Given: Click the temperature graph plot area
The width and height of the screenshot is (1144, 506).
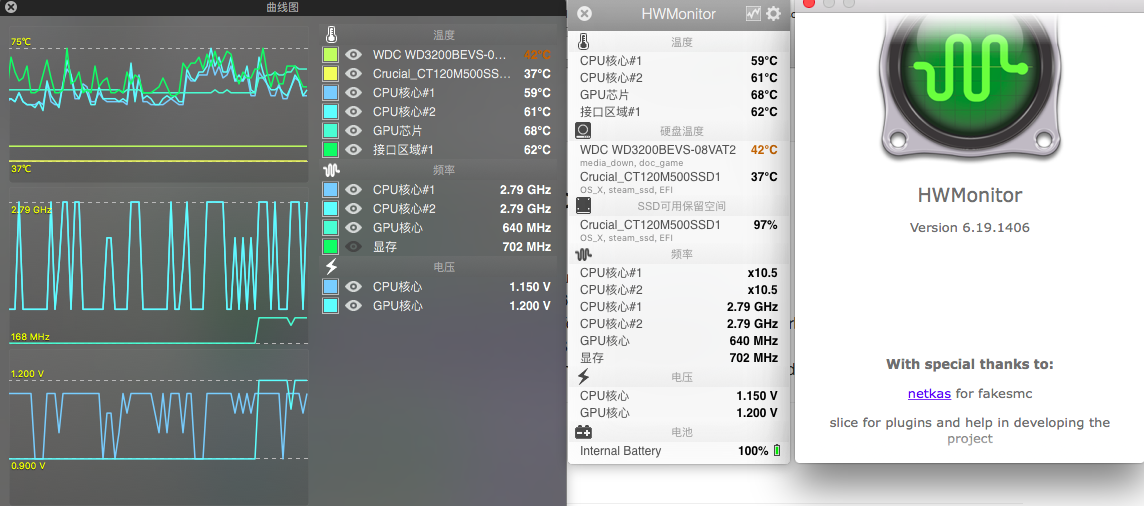Looking at the screenshot, I should pyautogui.click(x=158, y=105).
